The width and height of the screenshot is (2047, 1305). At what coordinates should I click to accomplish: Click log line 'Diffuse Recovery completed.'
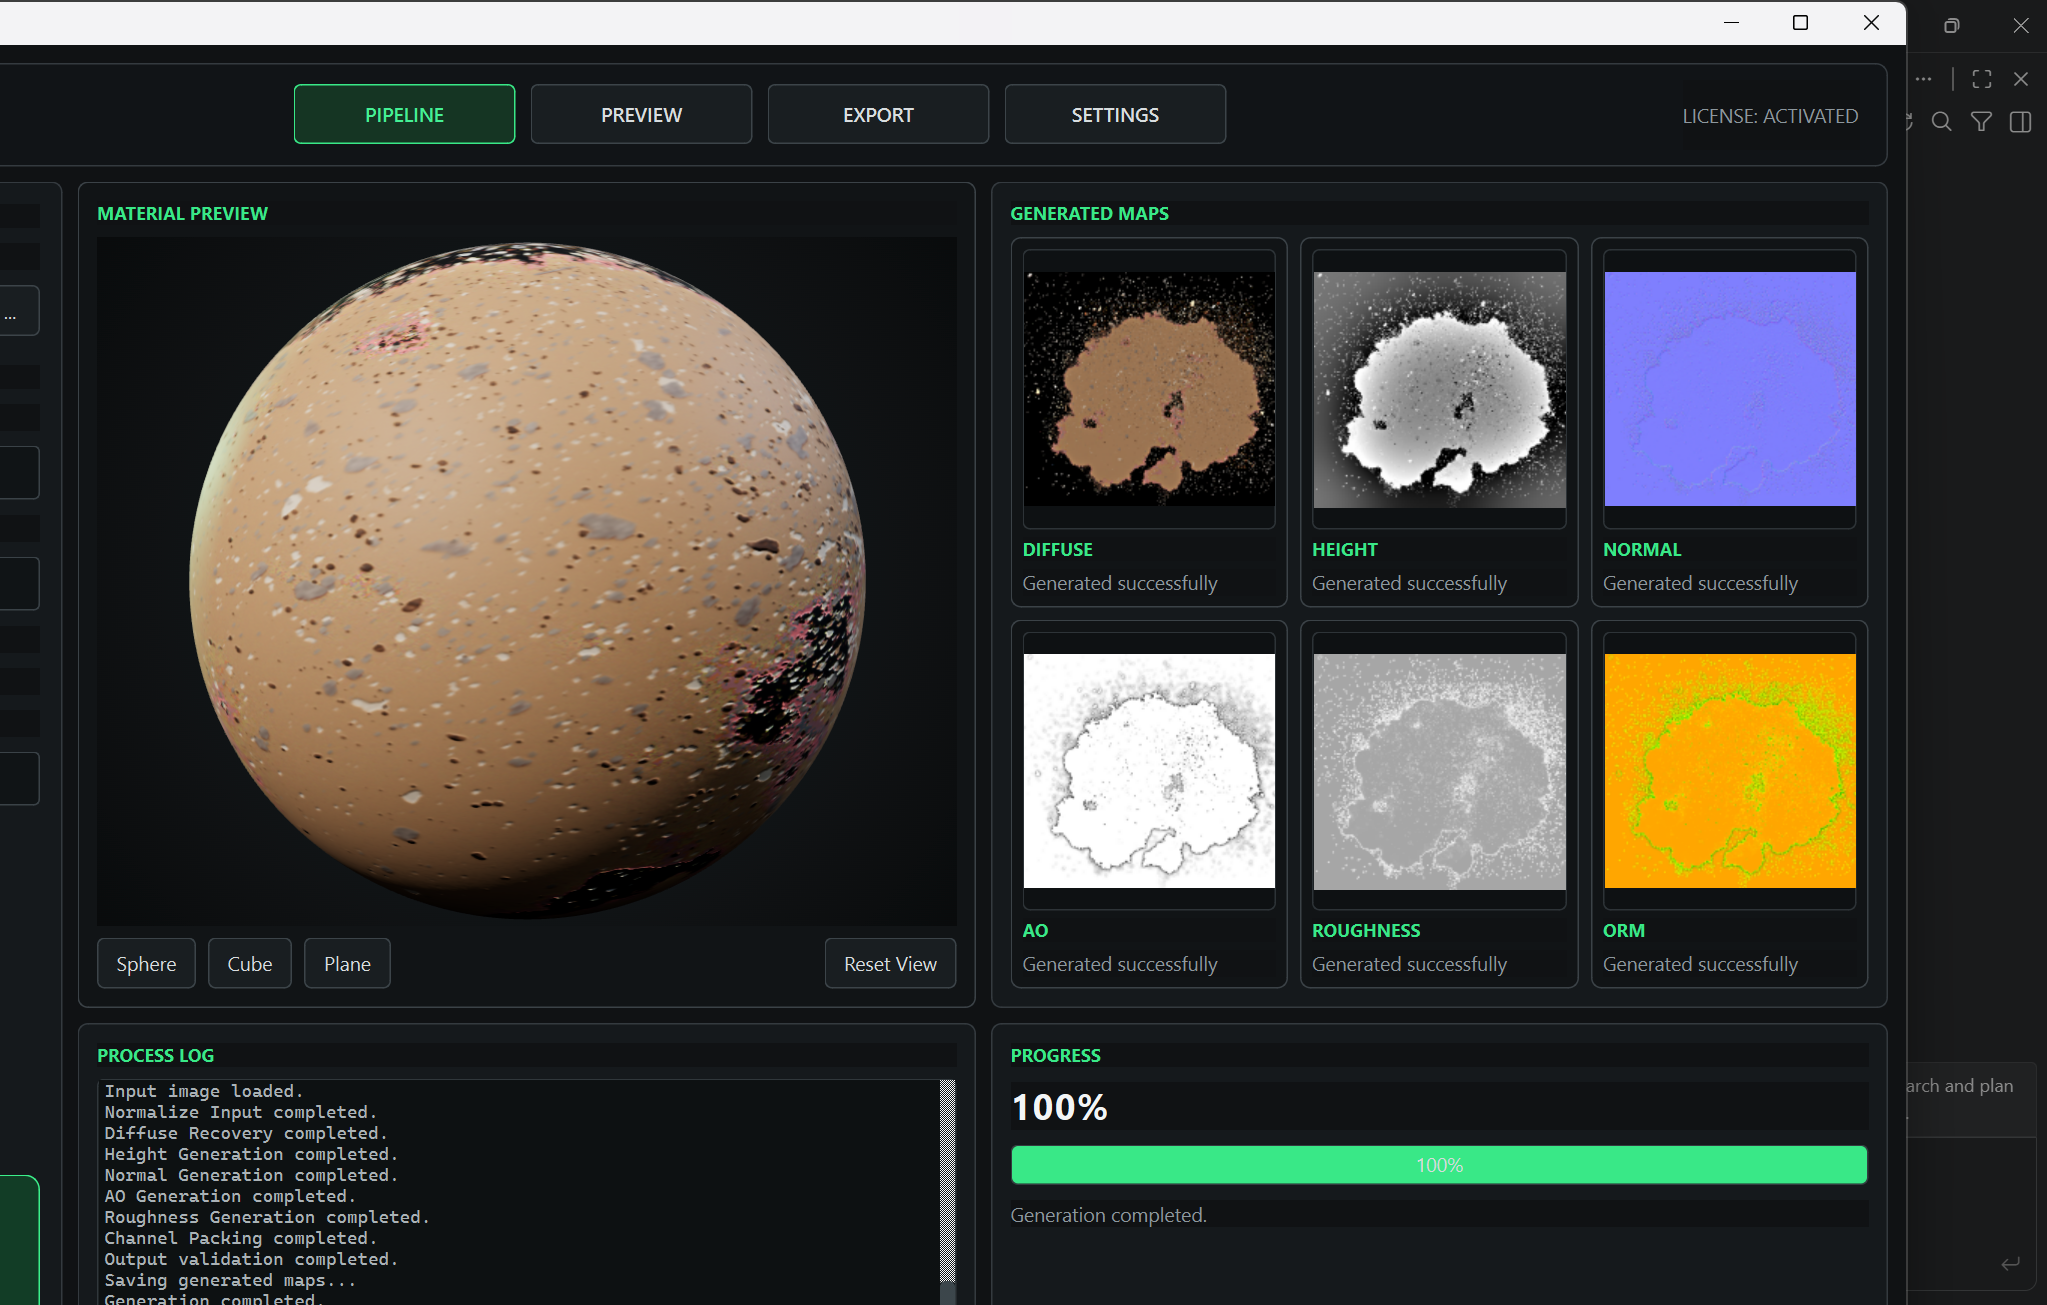click(246, 1133)
